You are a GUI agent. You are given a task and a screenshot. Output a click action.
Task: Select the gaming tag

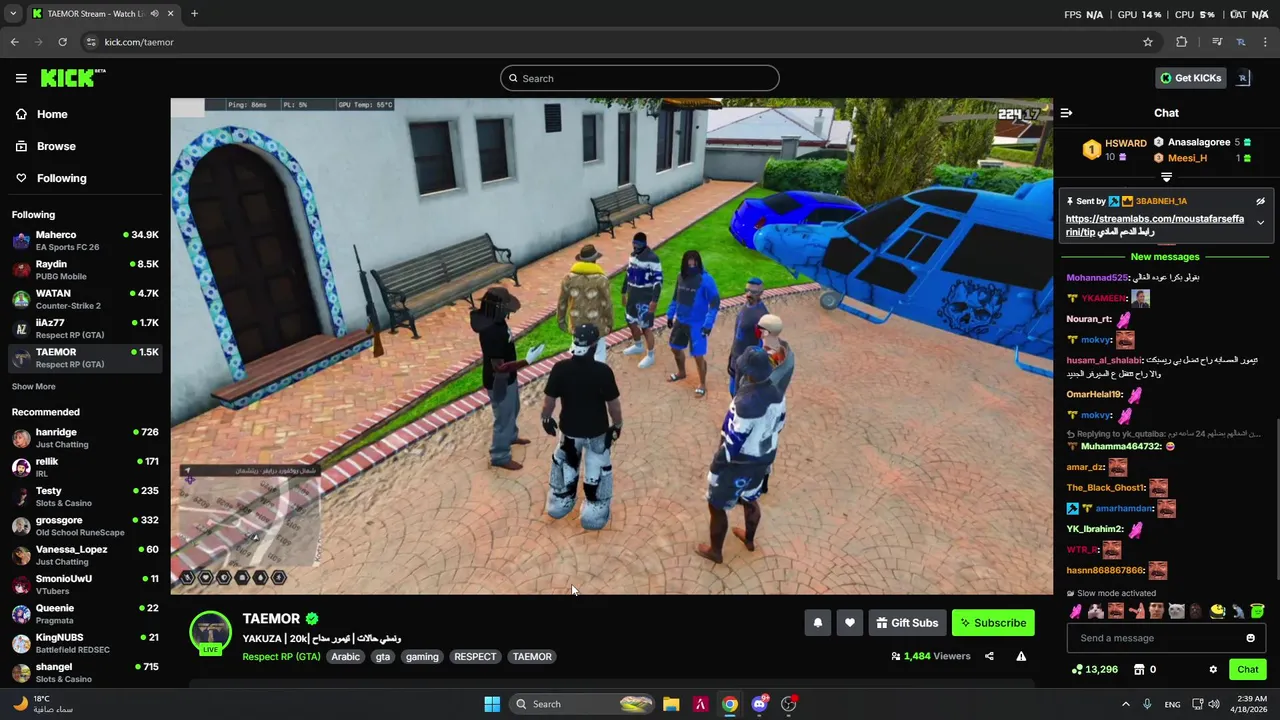[x=422, y=656]
